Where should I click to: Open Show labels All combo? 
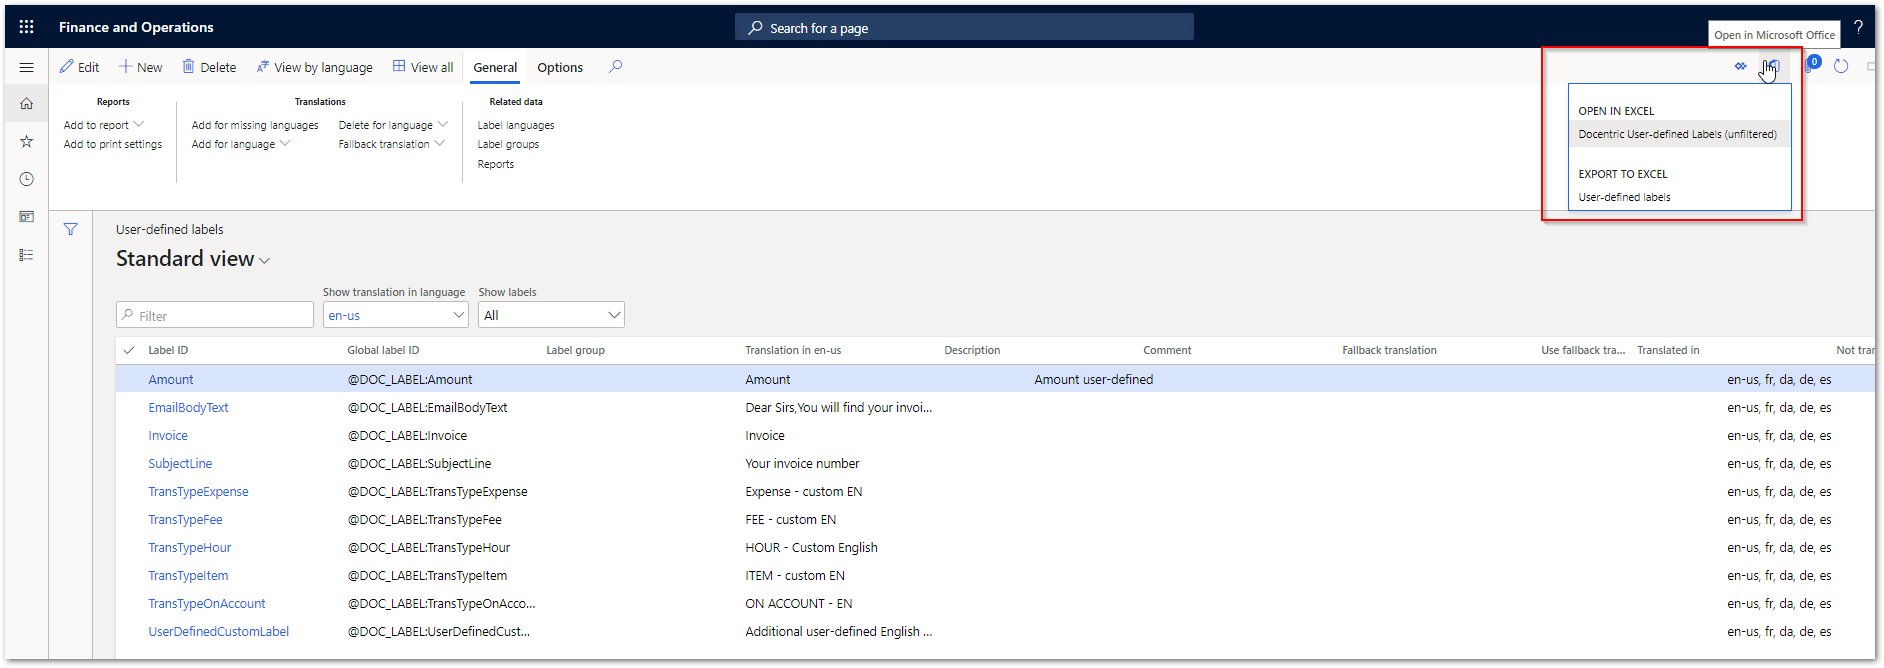[x=551, y=315]
